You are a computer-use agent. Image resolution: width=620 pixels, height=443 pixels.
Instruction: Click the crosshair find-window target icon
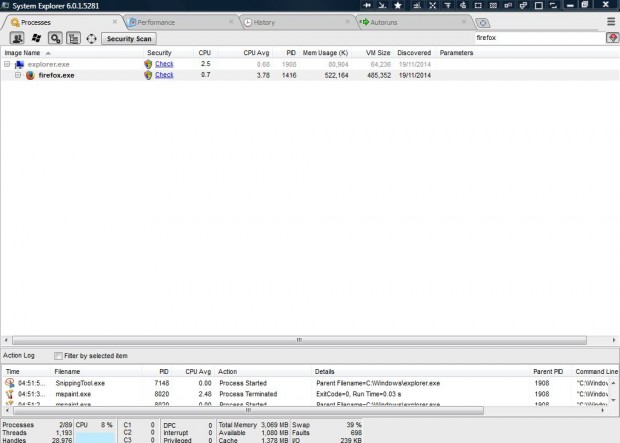click(x=91, y=38)
